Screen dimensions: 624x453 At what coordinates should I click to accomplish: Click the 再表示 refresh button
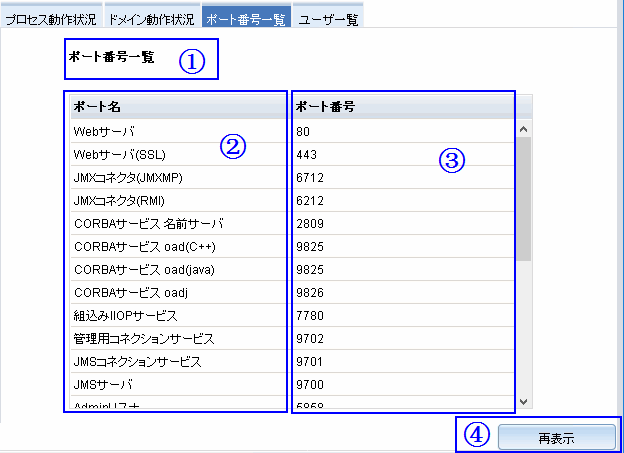coord(556,437)
